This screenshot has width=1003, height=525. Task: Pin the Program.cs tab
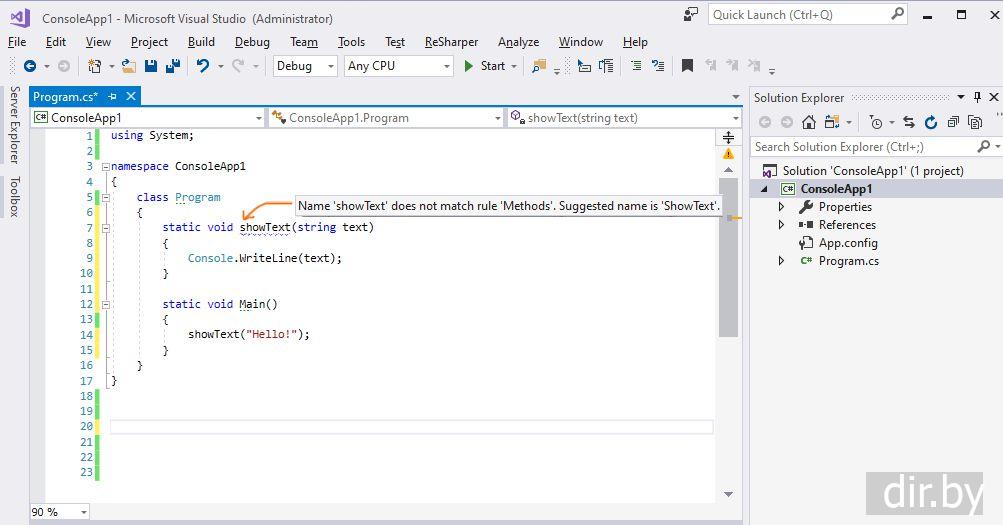[x=113, y=96]
